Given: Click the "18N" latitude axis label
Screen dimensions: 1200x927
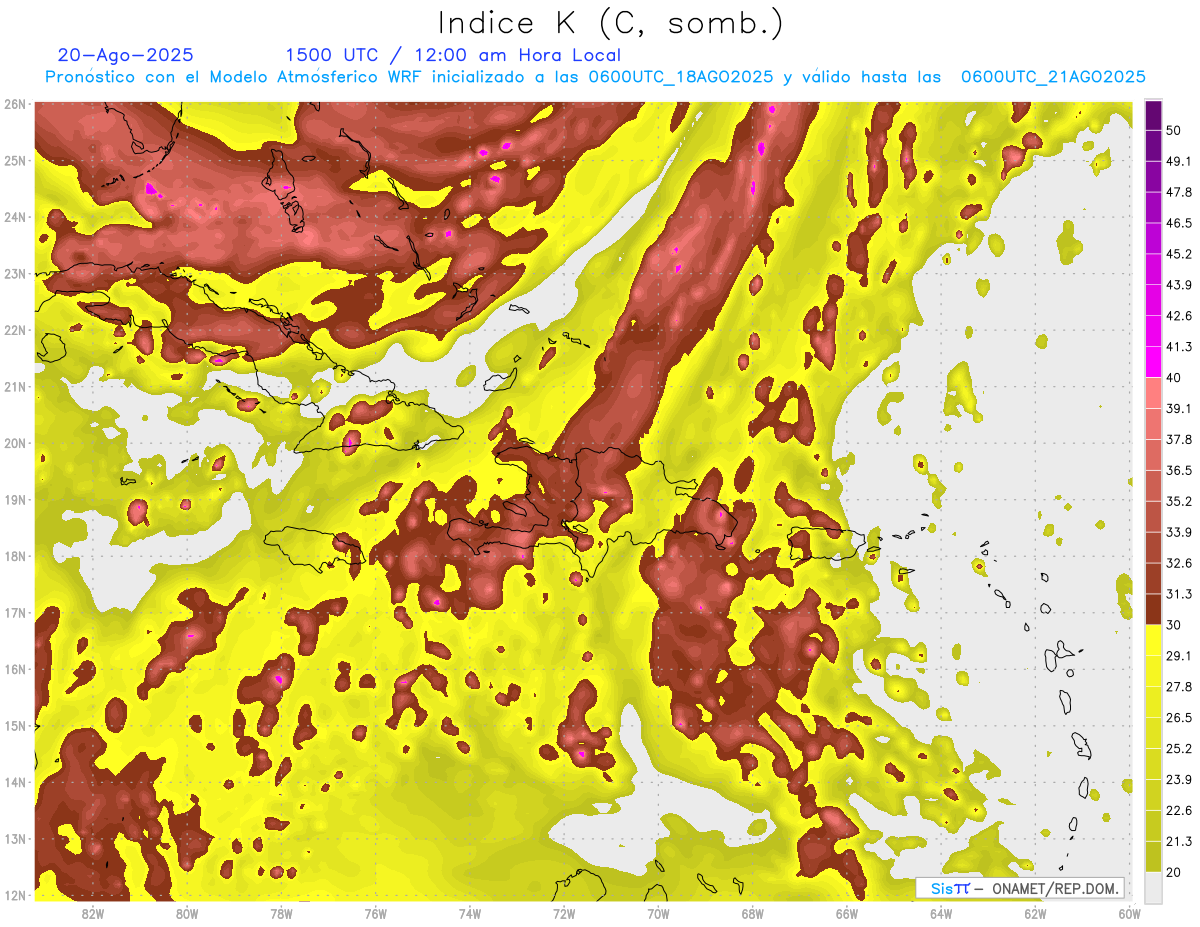Looking at the screenshot, I should [15, 556].
